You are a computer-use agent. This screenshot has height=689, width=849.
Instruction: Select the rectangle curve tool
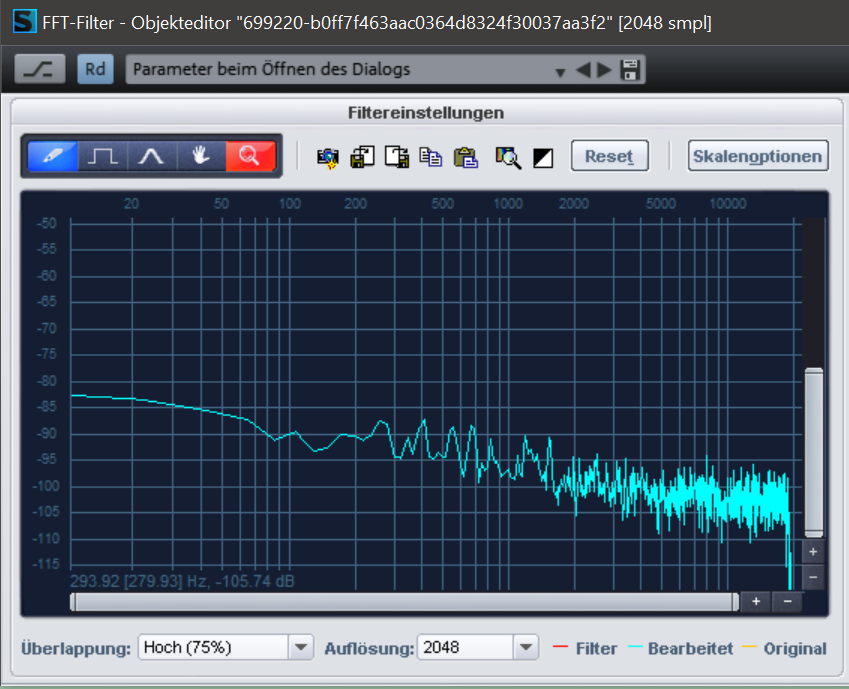[102, 156]
